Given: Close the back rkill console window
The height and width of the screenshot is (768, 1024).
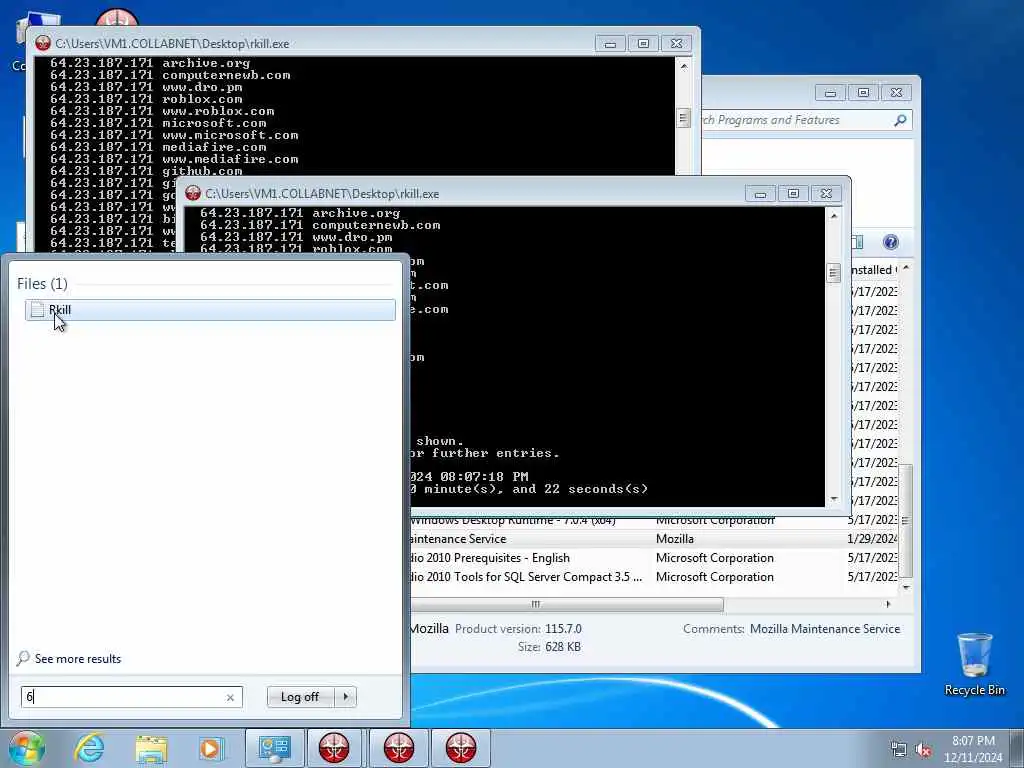Looking at the screenshot, I should point(677,44).
